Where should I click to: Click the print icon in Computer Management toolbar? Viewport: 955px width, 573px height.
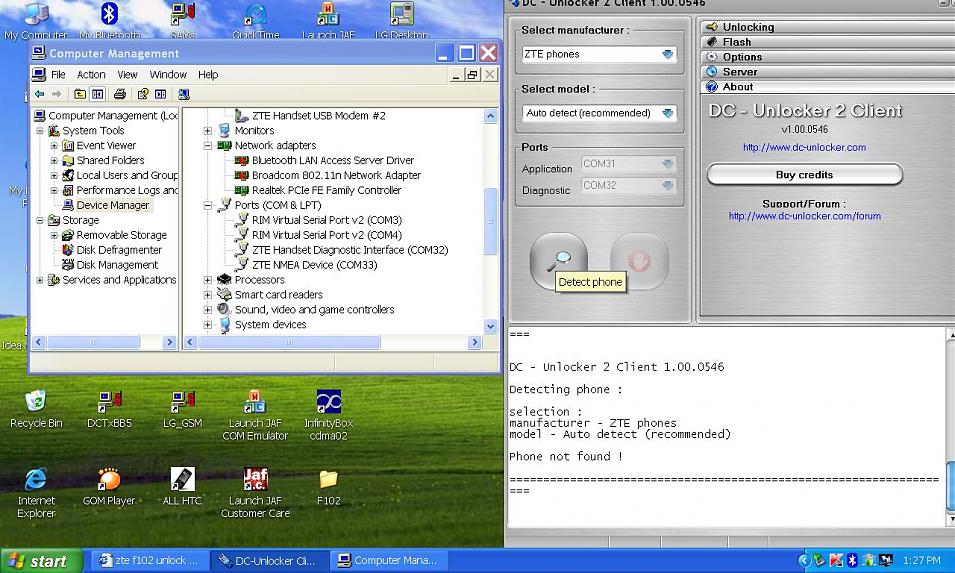pyautogui.click(x=120, y=94)
